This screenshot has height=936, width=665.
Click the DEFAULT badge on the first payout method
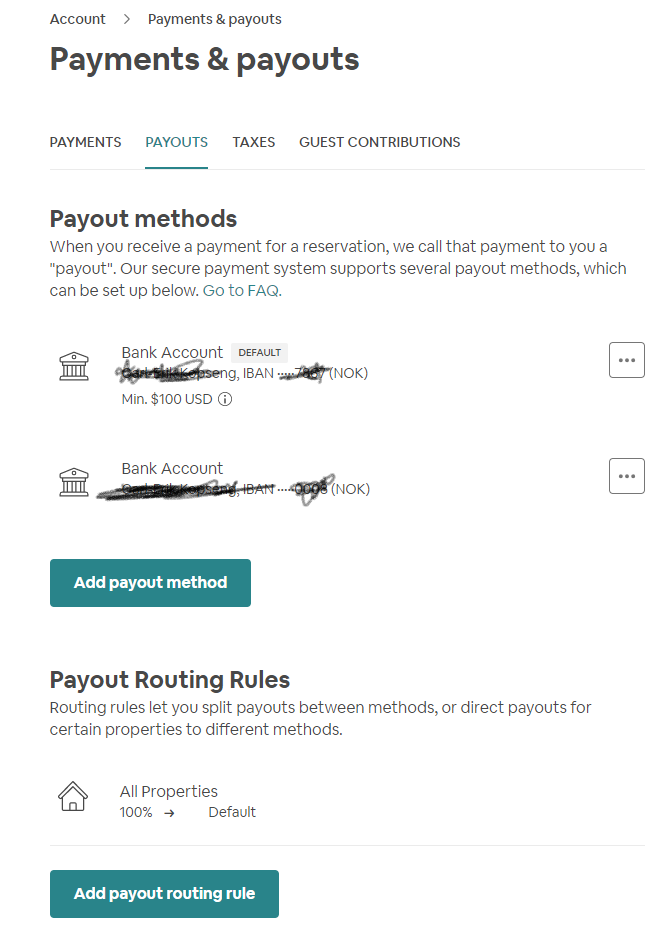[259, 352]
